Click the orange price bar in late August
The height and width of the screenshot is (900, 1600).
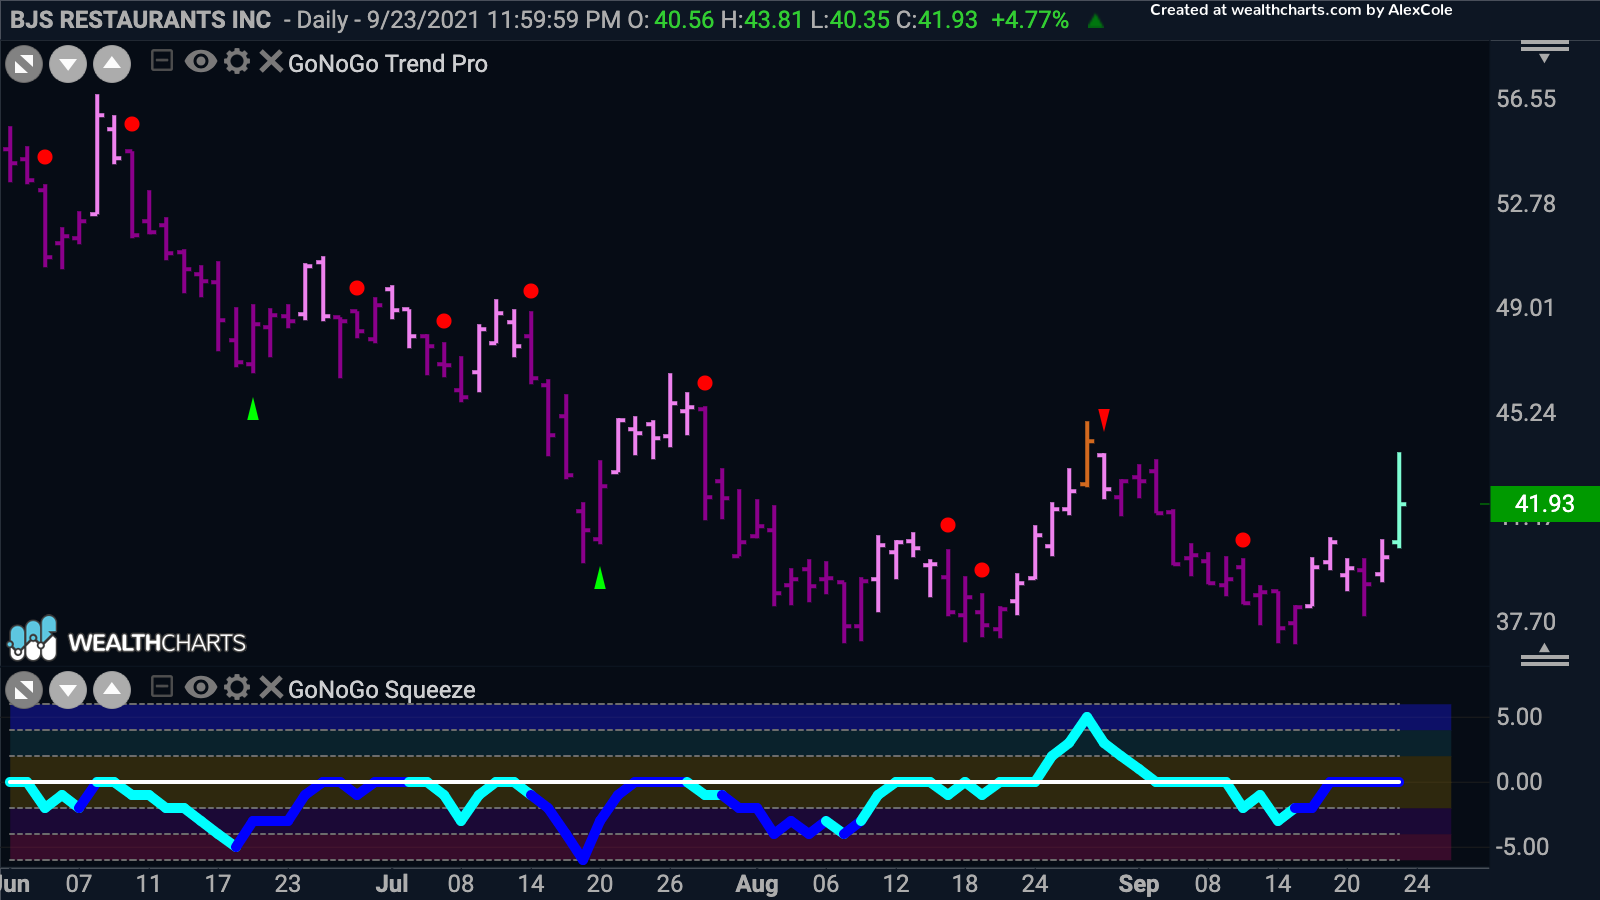coord(1087,454)
